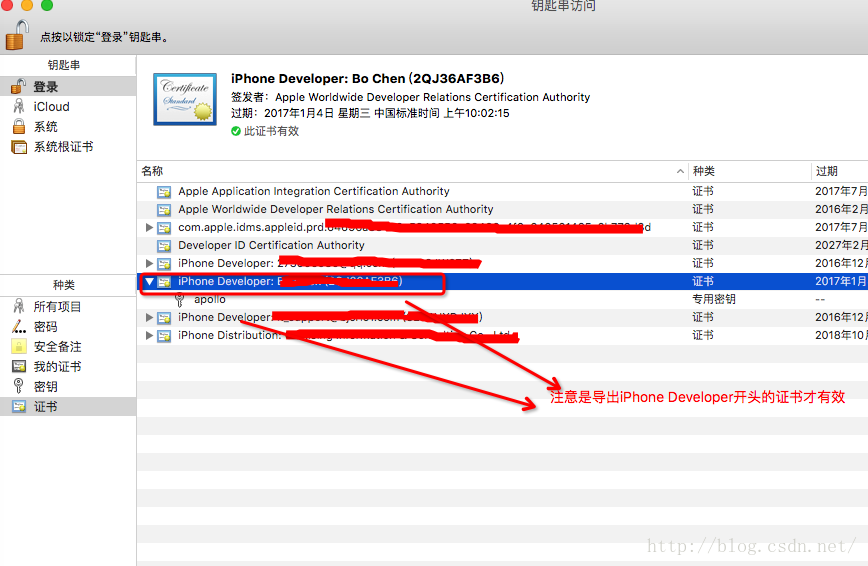Sort list by 名称 column header
This screenshot has height=566, width=868.
pos(412,171)
